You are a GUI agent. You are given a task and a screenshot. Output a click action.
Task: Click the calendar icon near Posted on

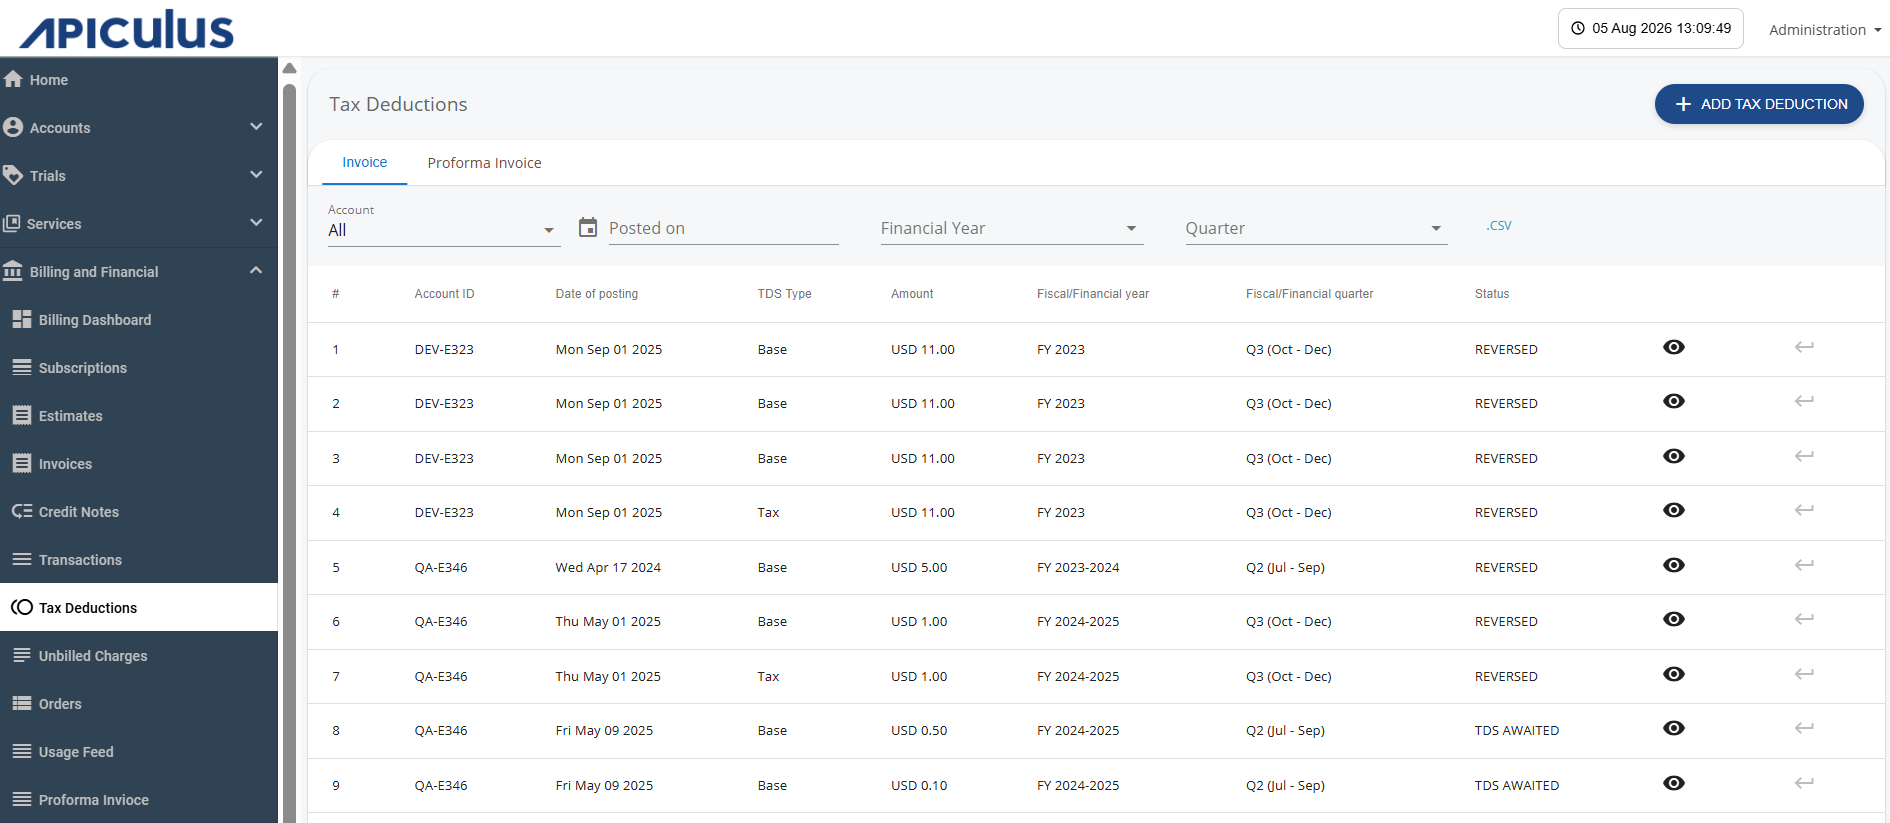coord(588,227)
